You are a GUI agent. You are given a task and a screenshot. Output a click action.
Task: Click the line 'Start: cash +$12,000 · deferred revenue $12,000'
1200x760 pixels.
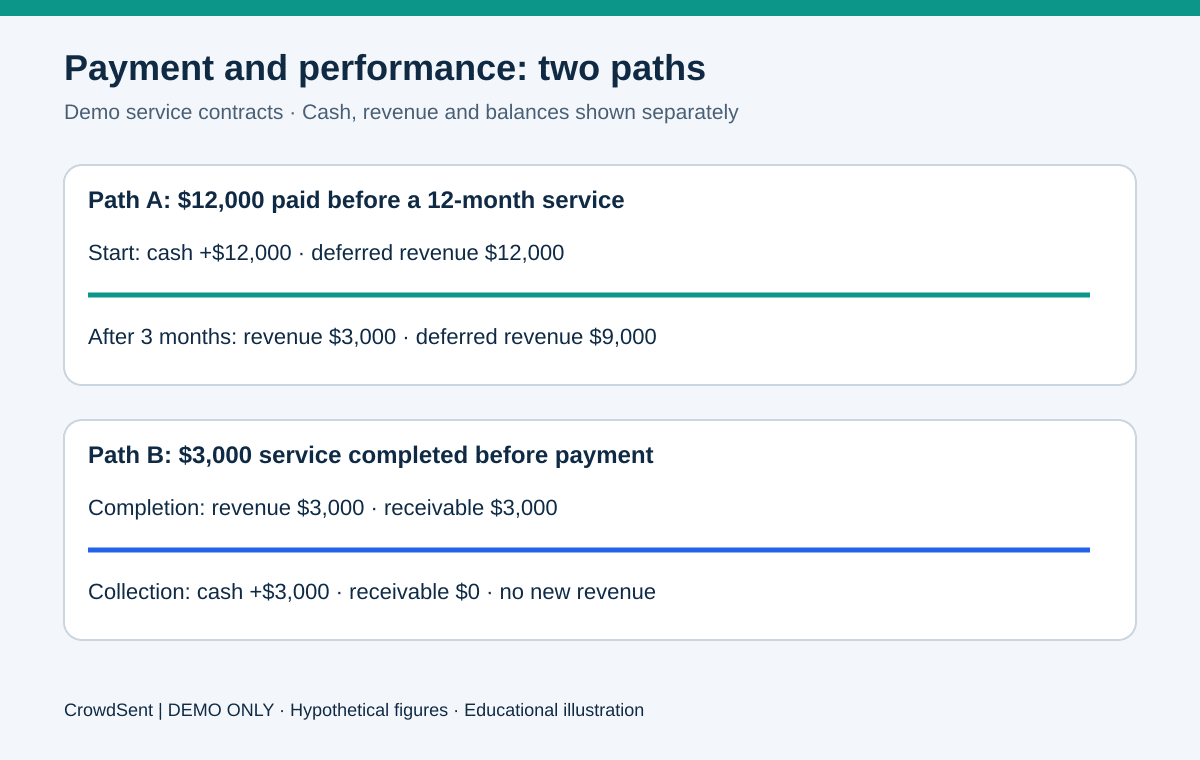coord(326,253)
